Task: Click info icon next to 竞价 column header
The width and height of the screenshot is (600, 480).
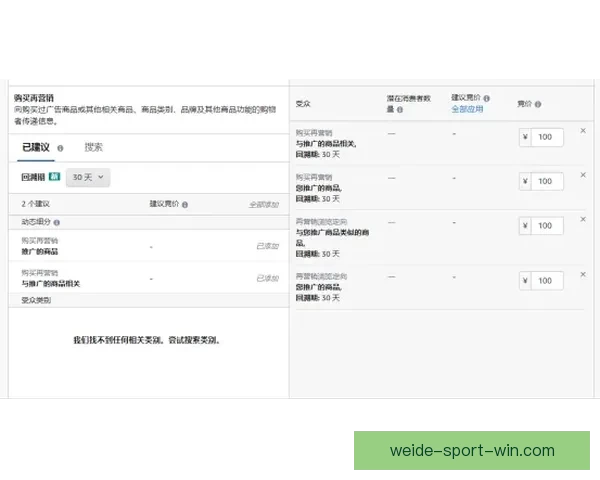Action: pyautogui.click(x=540, y=104)
